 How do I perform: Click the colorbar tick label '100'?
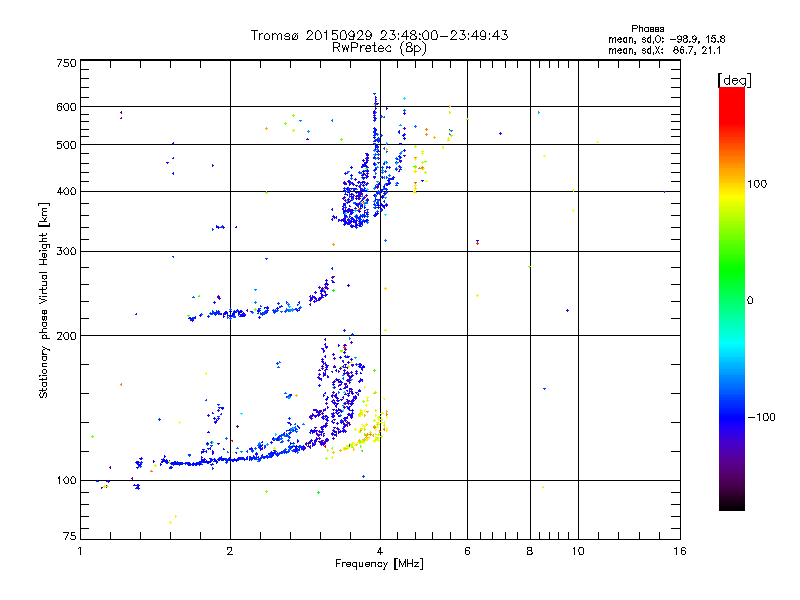click(x=757, y=184)
